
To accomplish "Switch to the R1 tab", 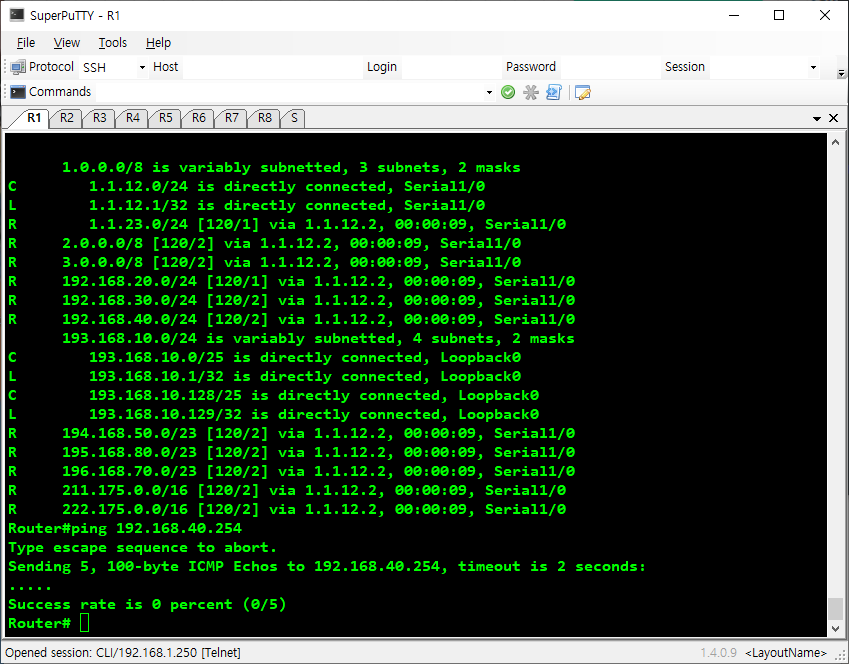I will 34,118.
